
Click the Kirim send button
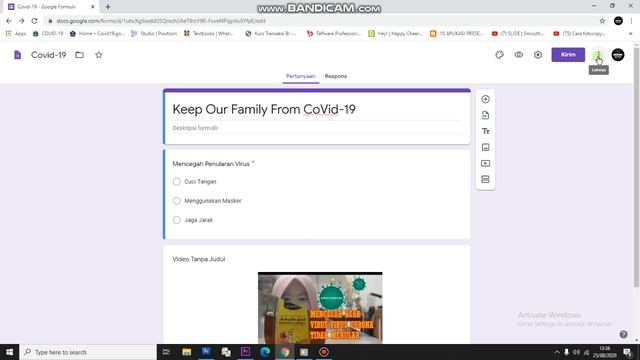tap(568, 55)
